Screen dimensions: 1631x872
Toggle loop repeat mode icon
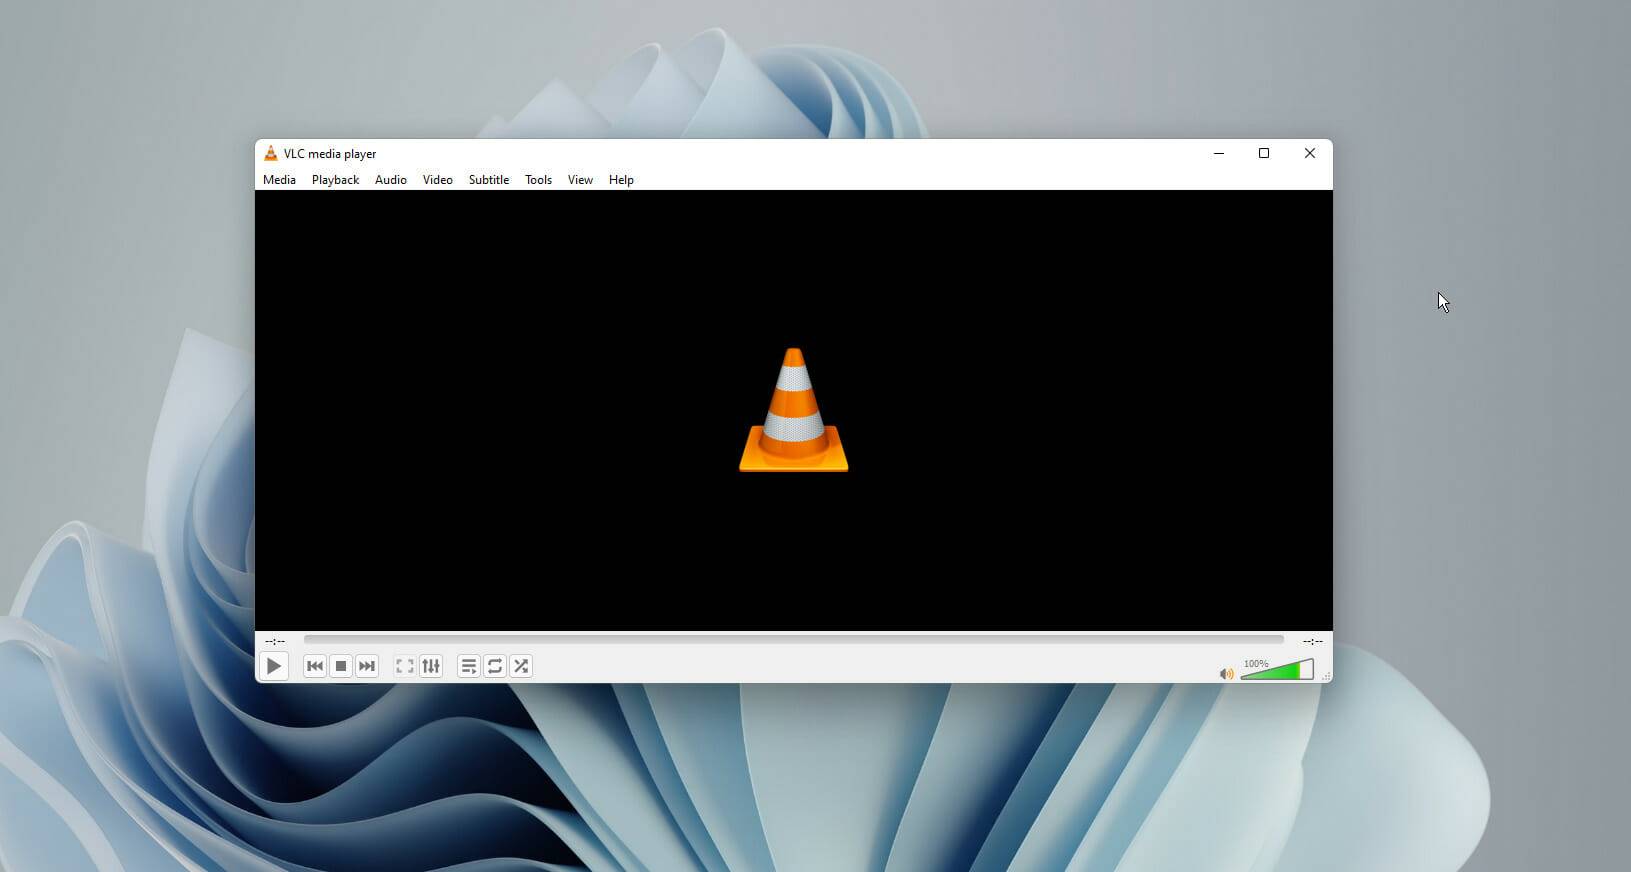pyautogui.click(x=495, y=666)
